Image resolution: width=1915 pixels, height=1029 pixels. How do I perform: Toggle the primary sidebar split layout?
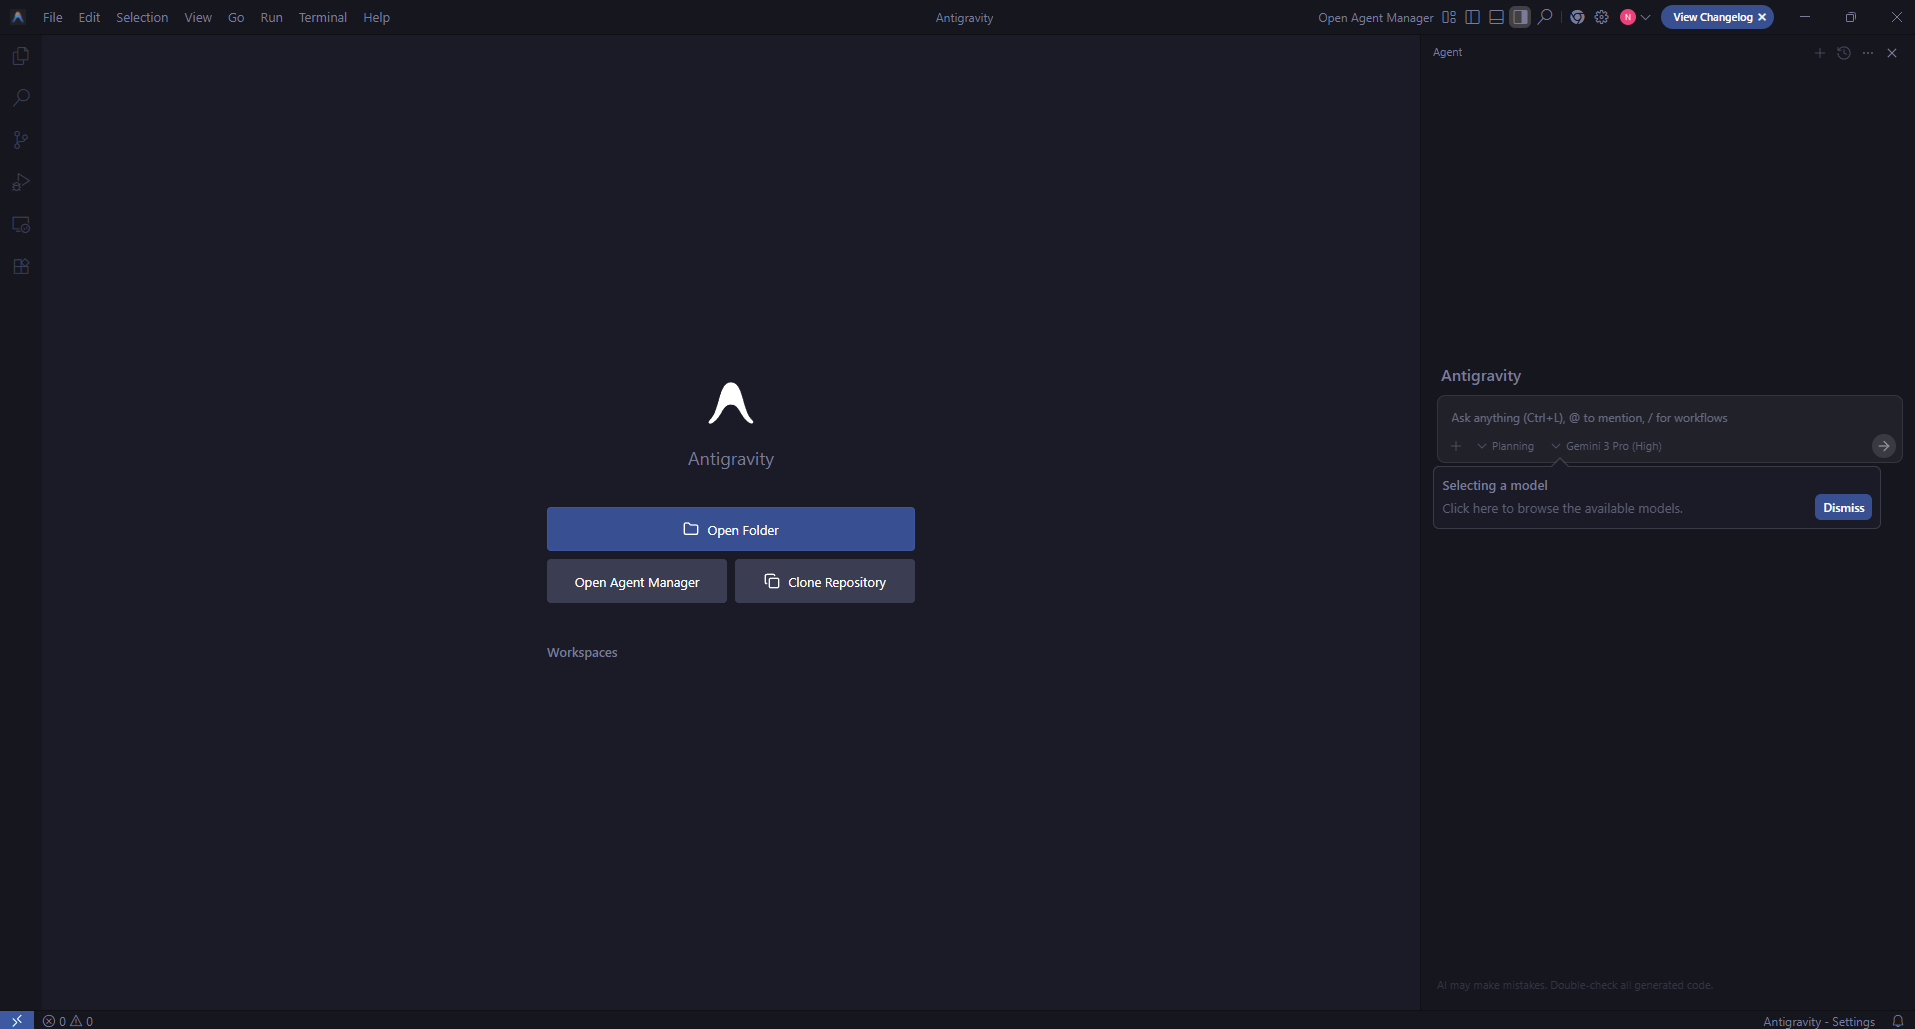click(1473, 17)
